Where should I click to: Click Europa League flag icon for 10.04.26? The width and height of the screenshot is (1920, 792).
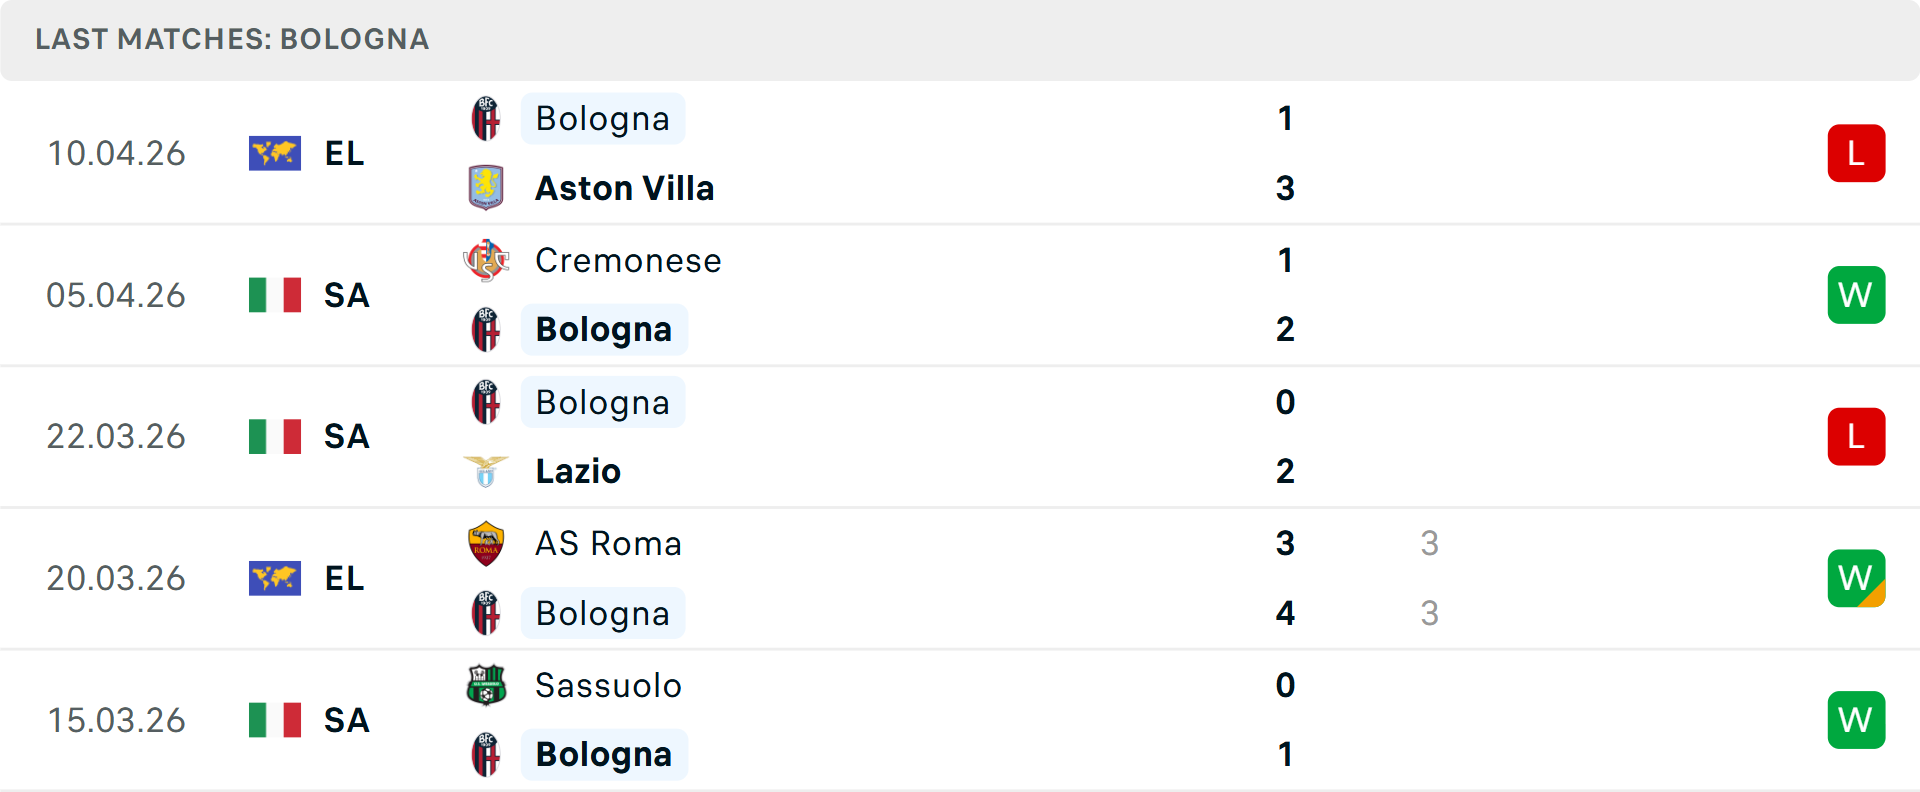pyautogui.click(x=275, y=154)
